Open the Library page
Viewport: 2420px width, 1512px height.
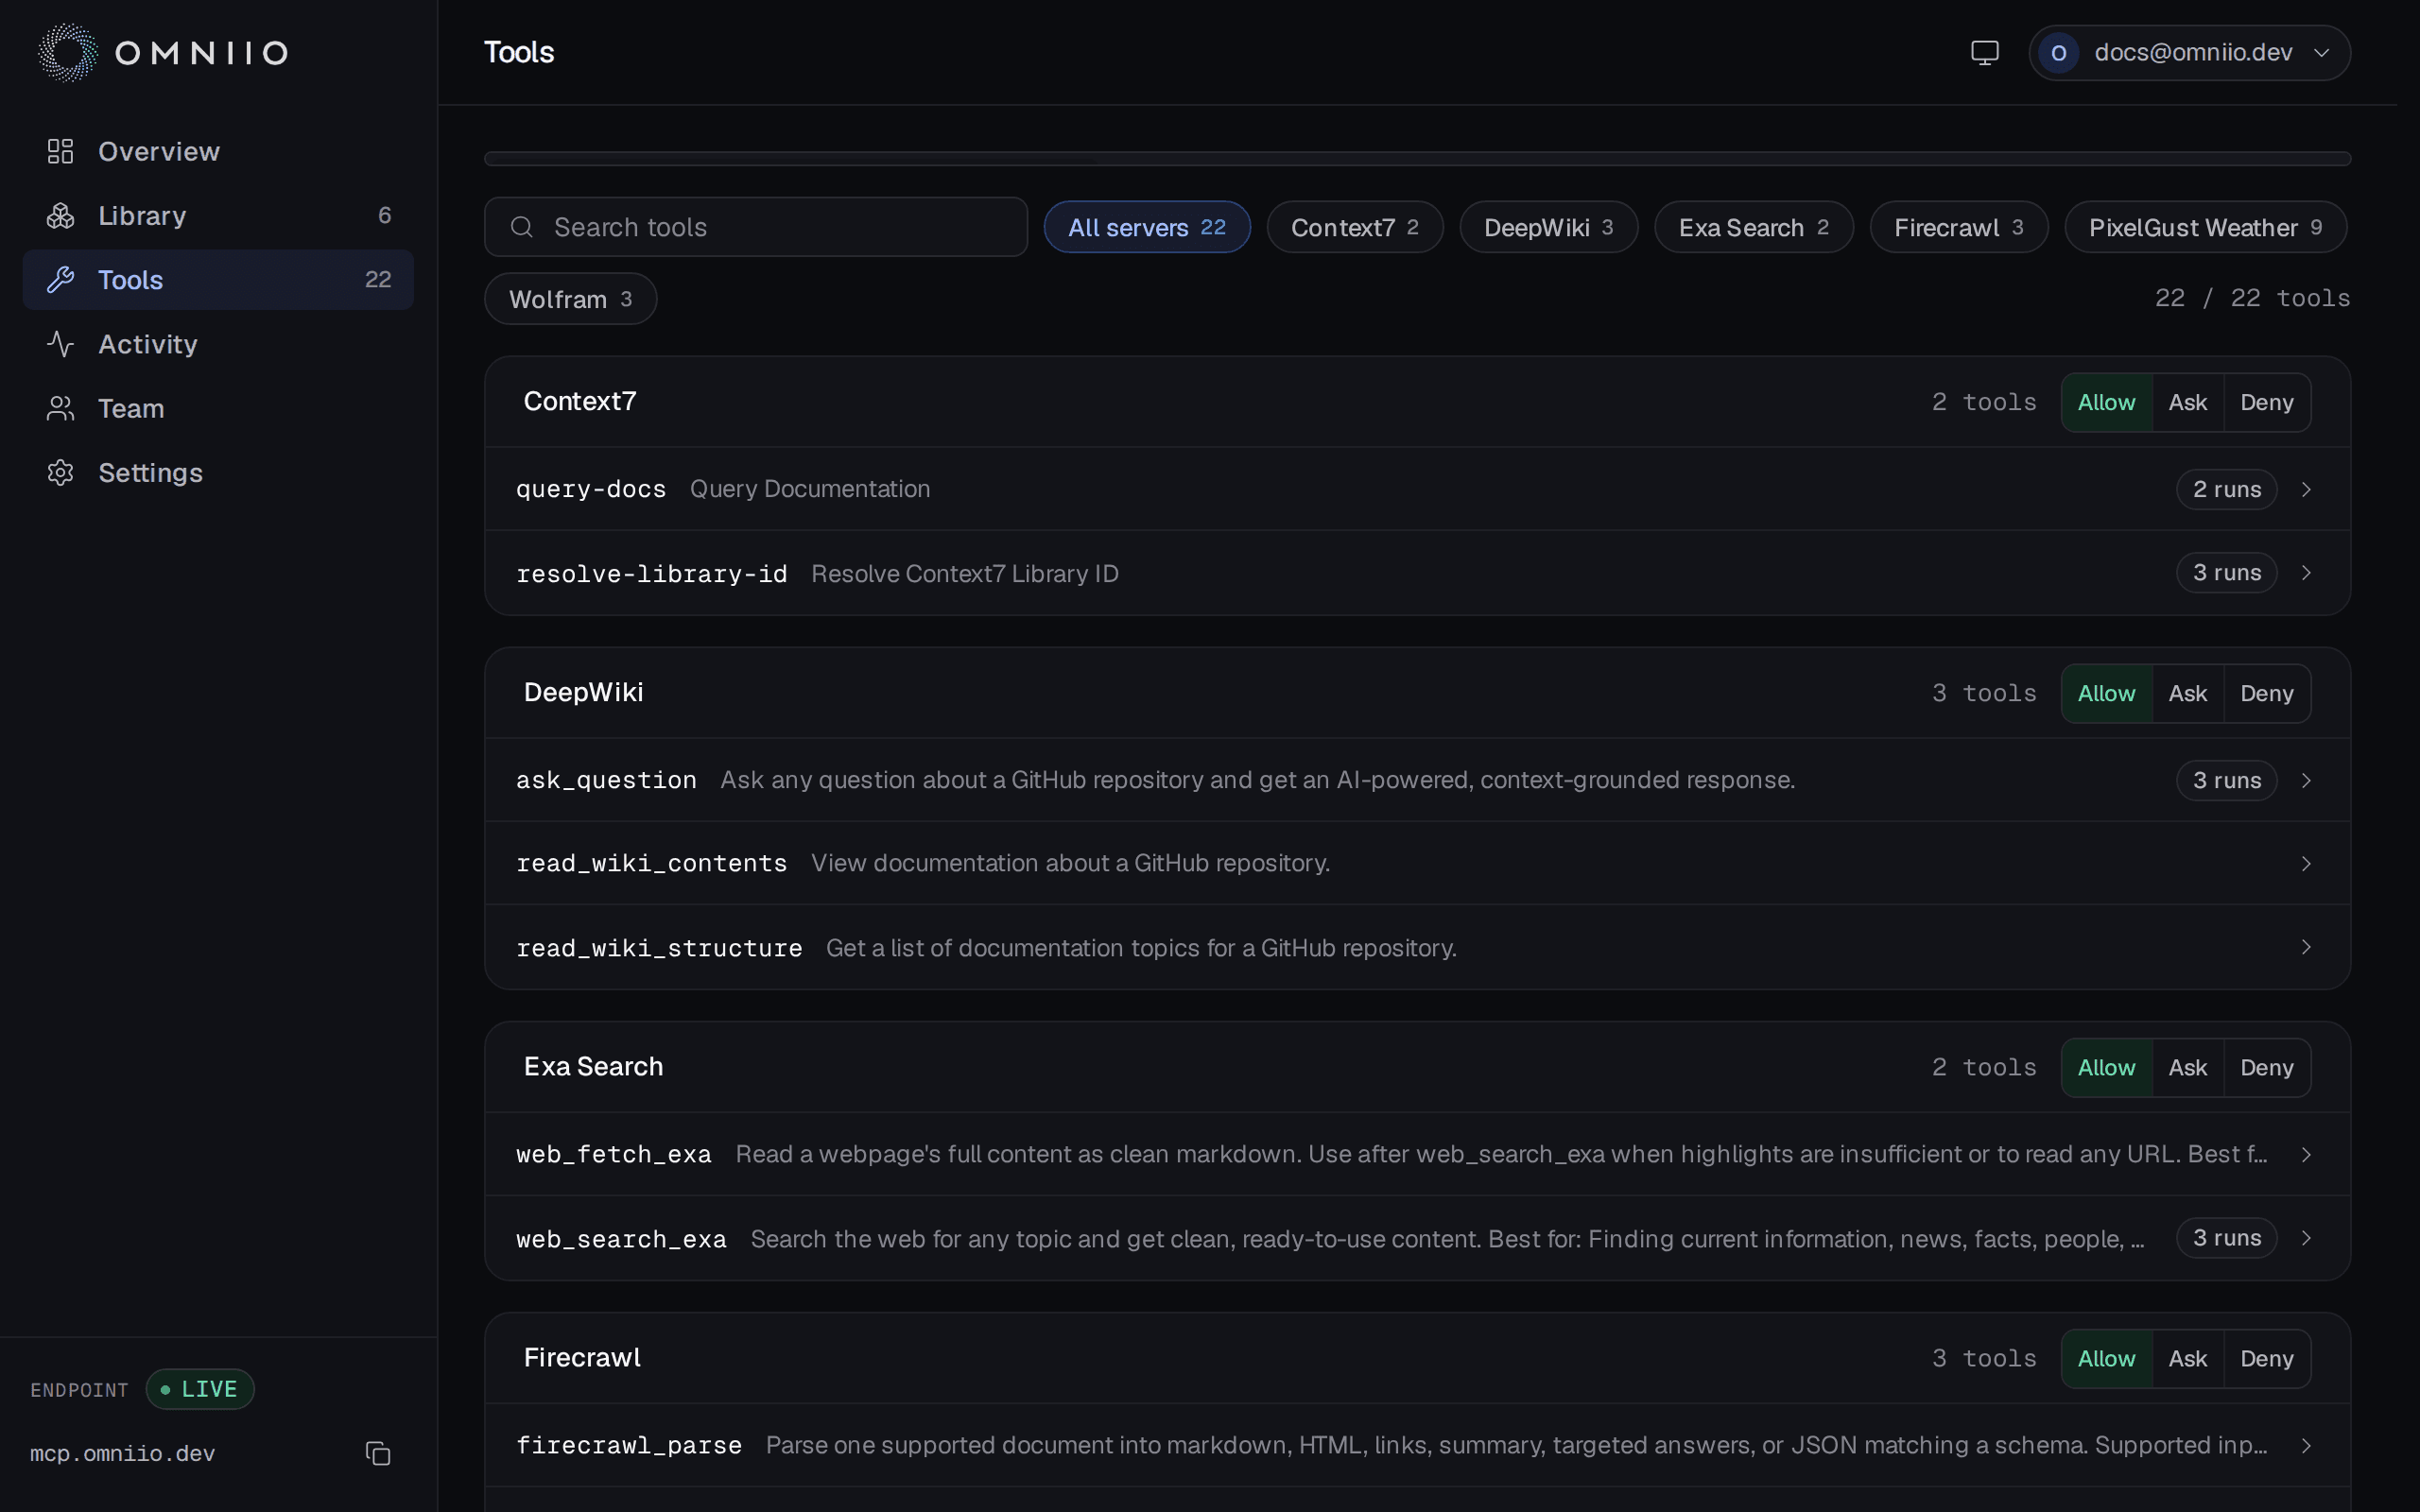pyautogui.click(x=218, y=215)
